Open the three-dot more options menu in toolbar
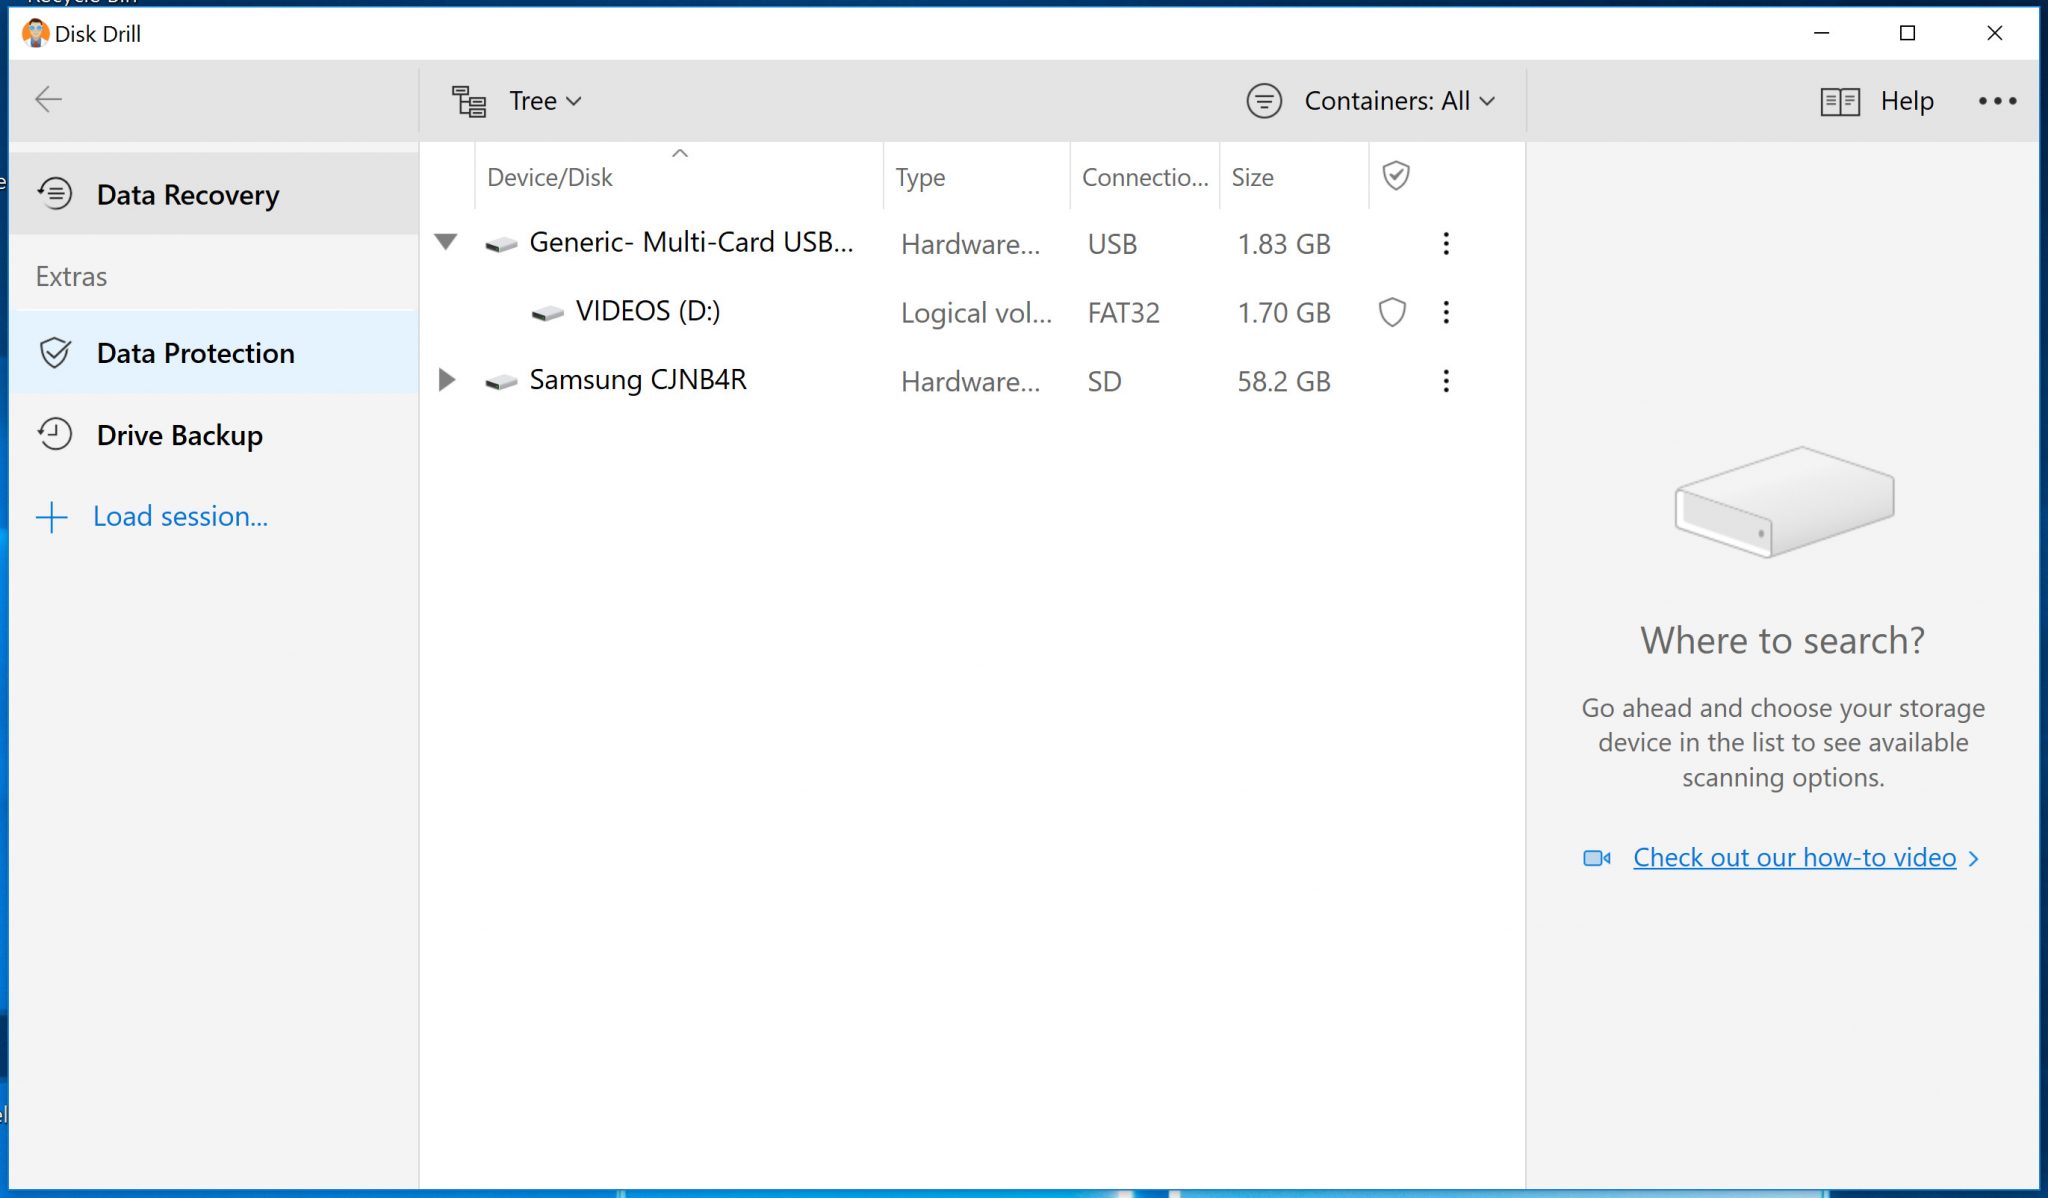The height and width of the screenshot is (1198, 2048). [x=1997, y=101]
